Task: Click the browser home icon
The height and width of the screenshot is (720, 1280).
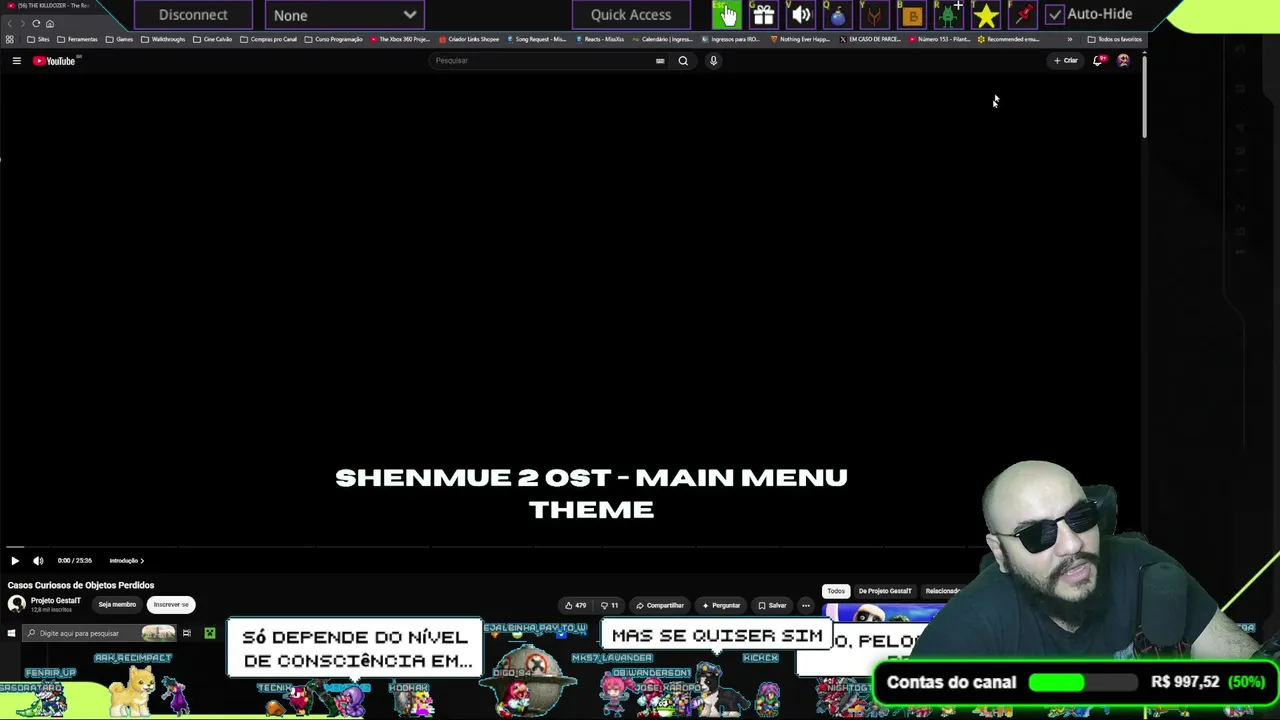Action: pos(50,23)
